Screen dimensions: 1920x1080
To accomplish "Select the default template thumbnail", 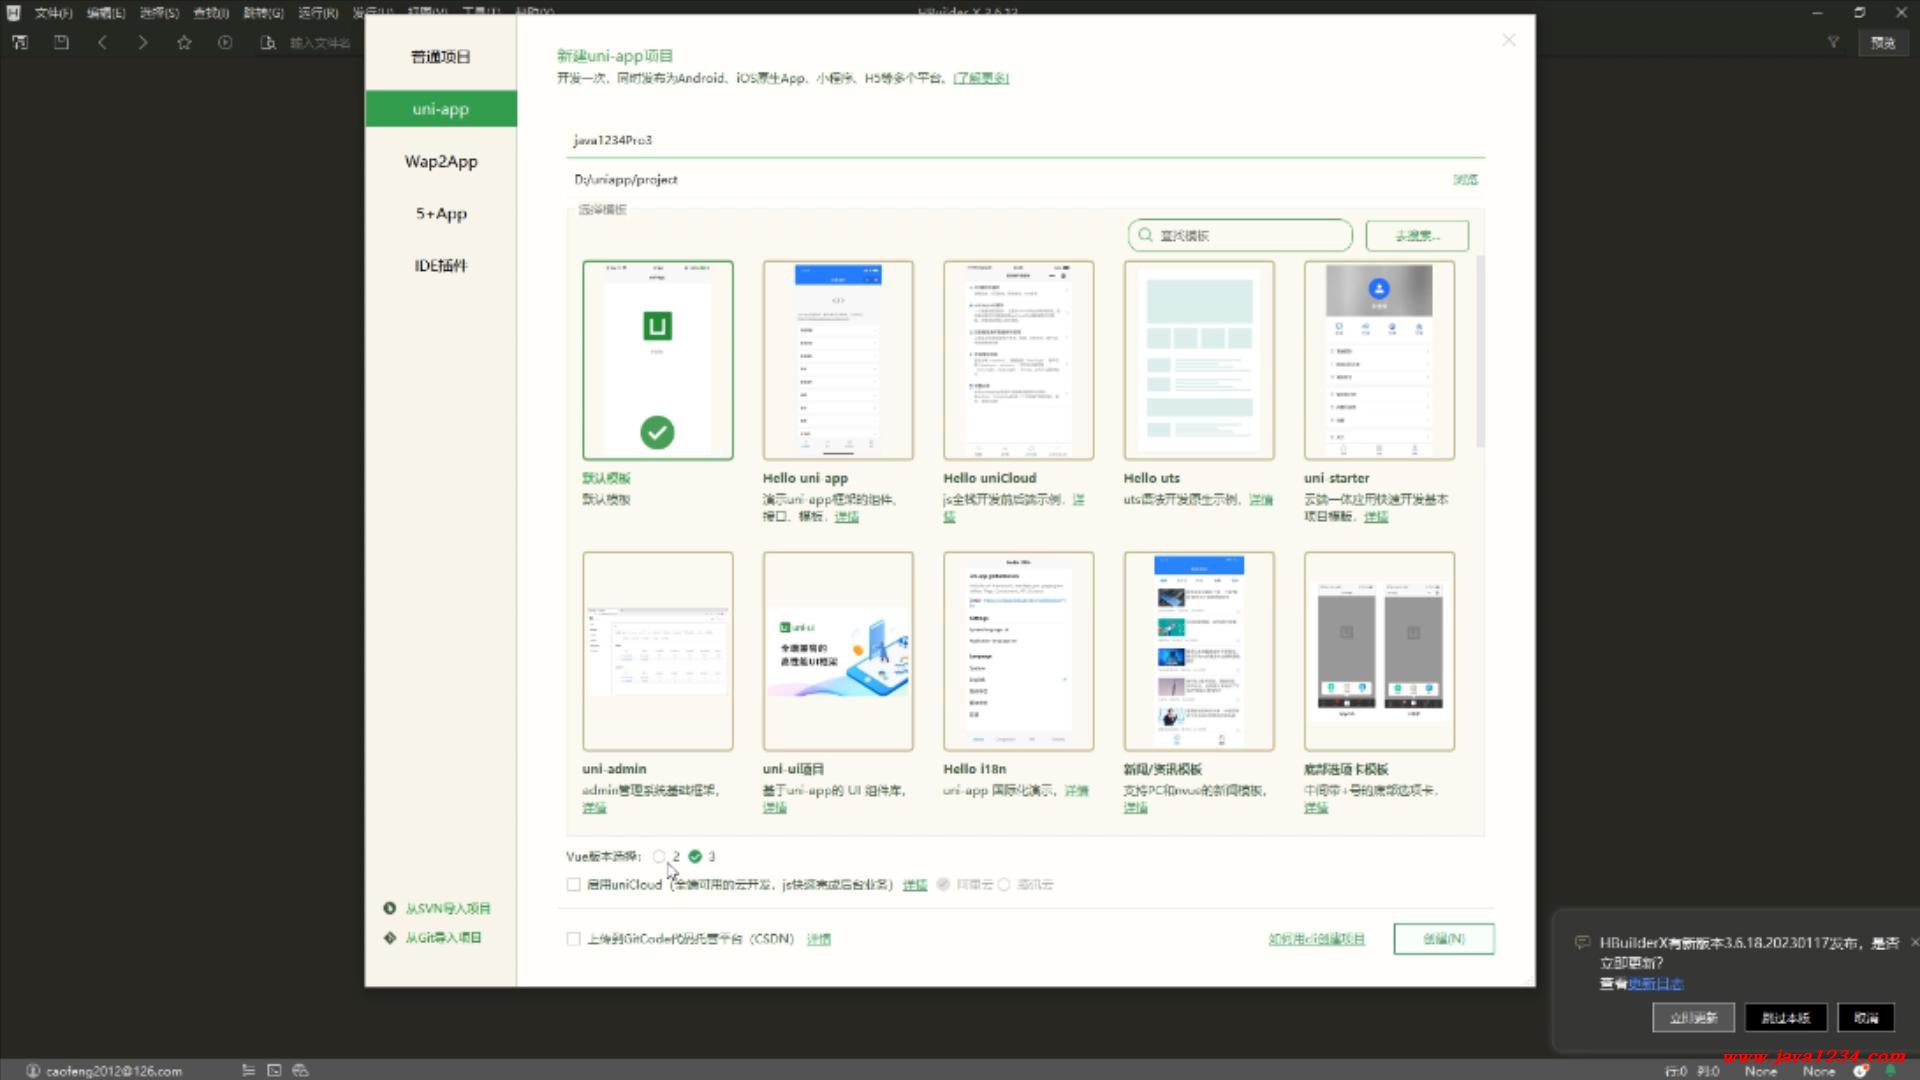I will (658, 360).
